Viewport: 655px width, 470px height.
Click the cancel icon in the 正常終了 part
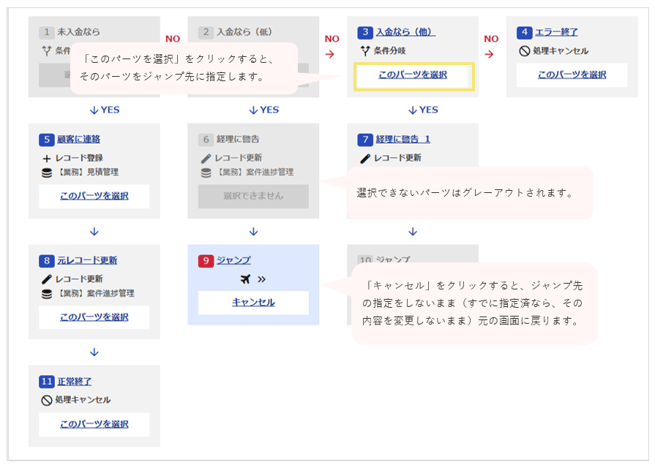pyautogui.click(x=47, y=400)
